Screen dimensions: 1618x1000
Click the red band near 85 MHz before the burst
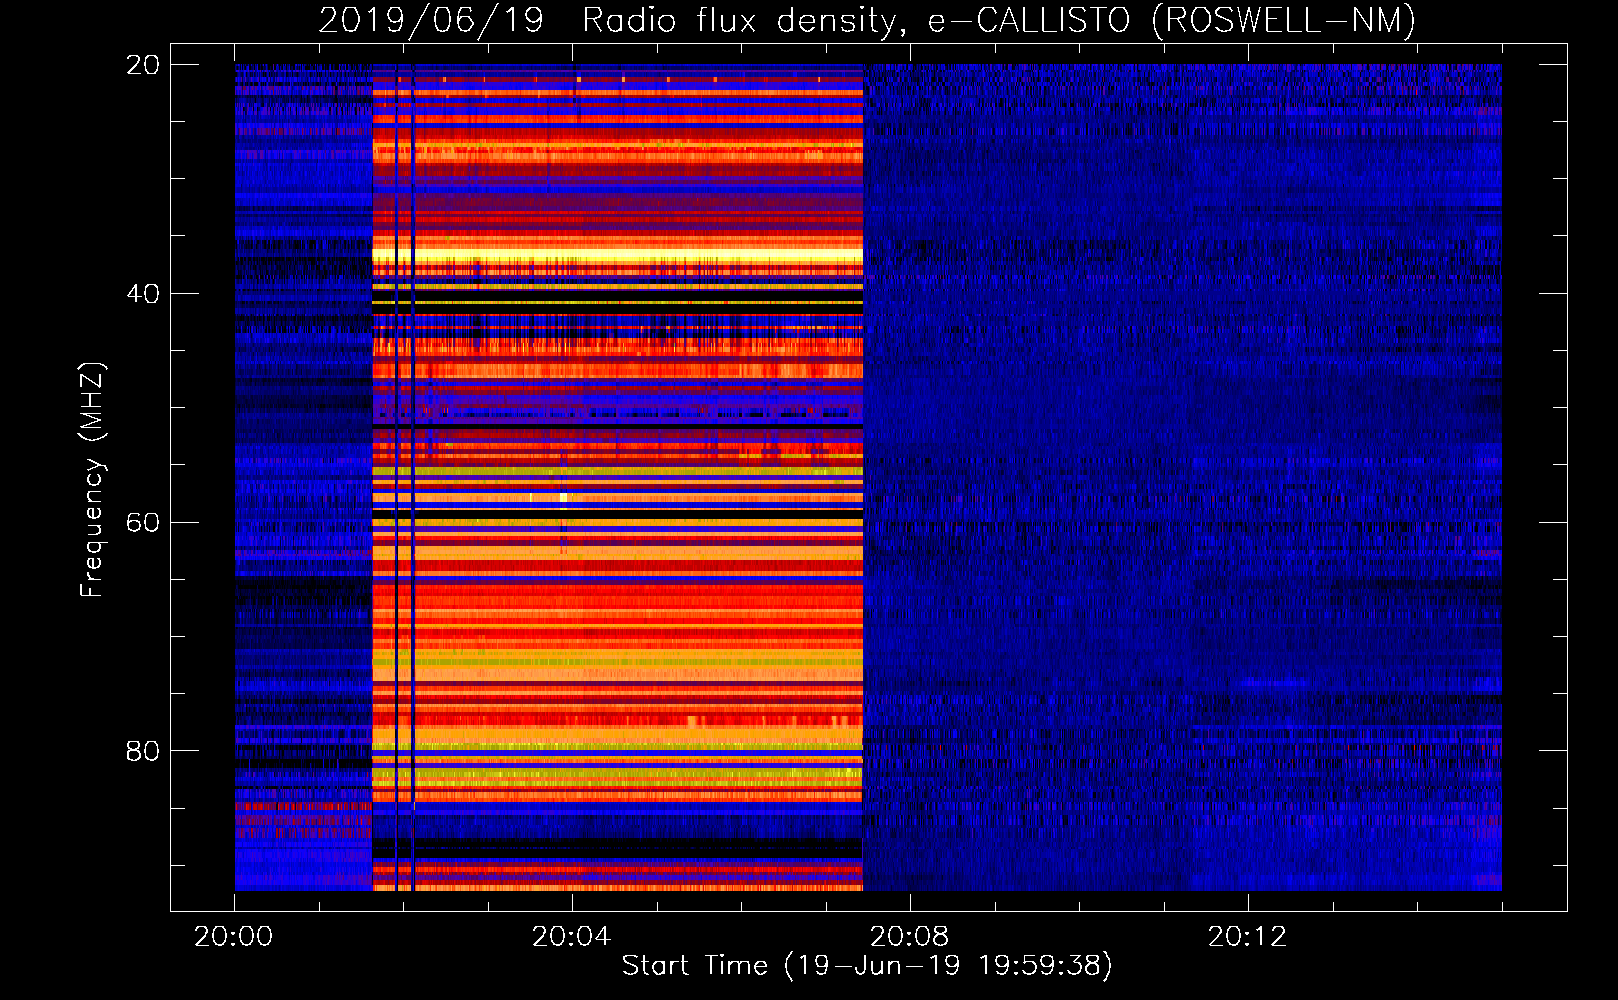click(303, 806)
